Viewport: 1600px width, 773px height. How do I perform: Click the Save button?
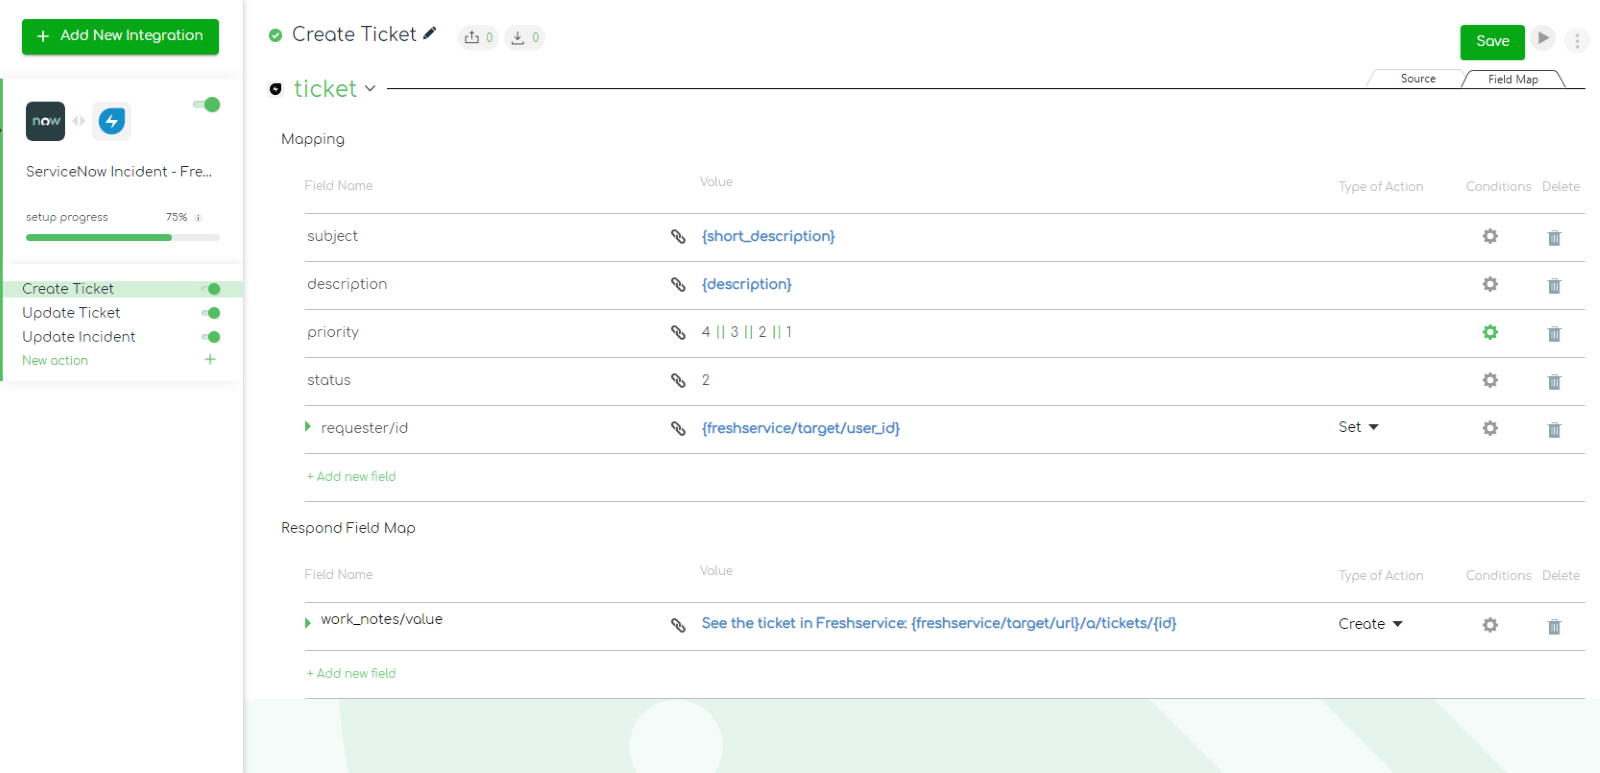click(x=1492, y=42)
